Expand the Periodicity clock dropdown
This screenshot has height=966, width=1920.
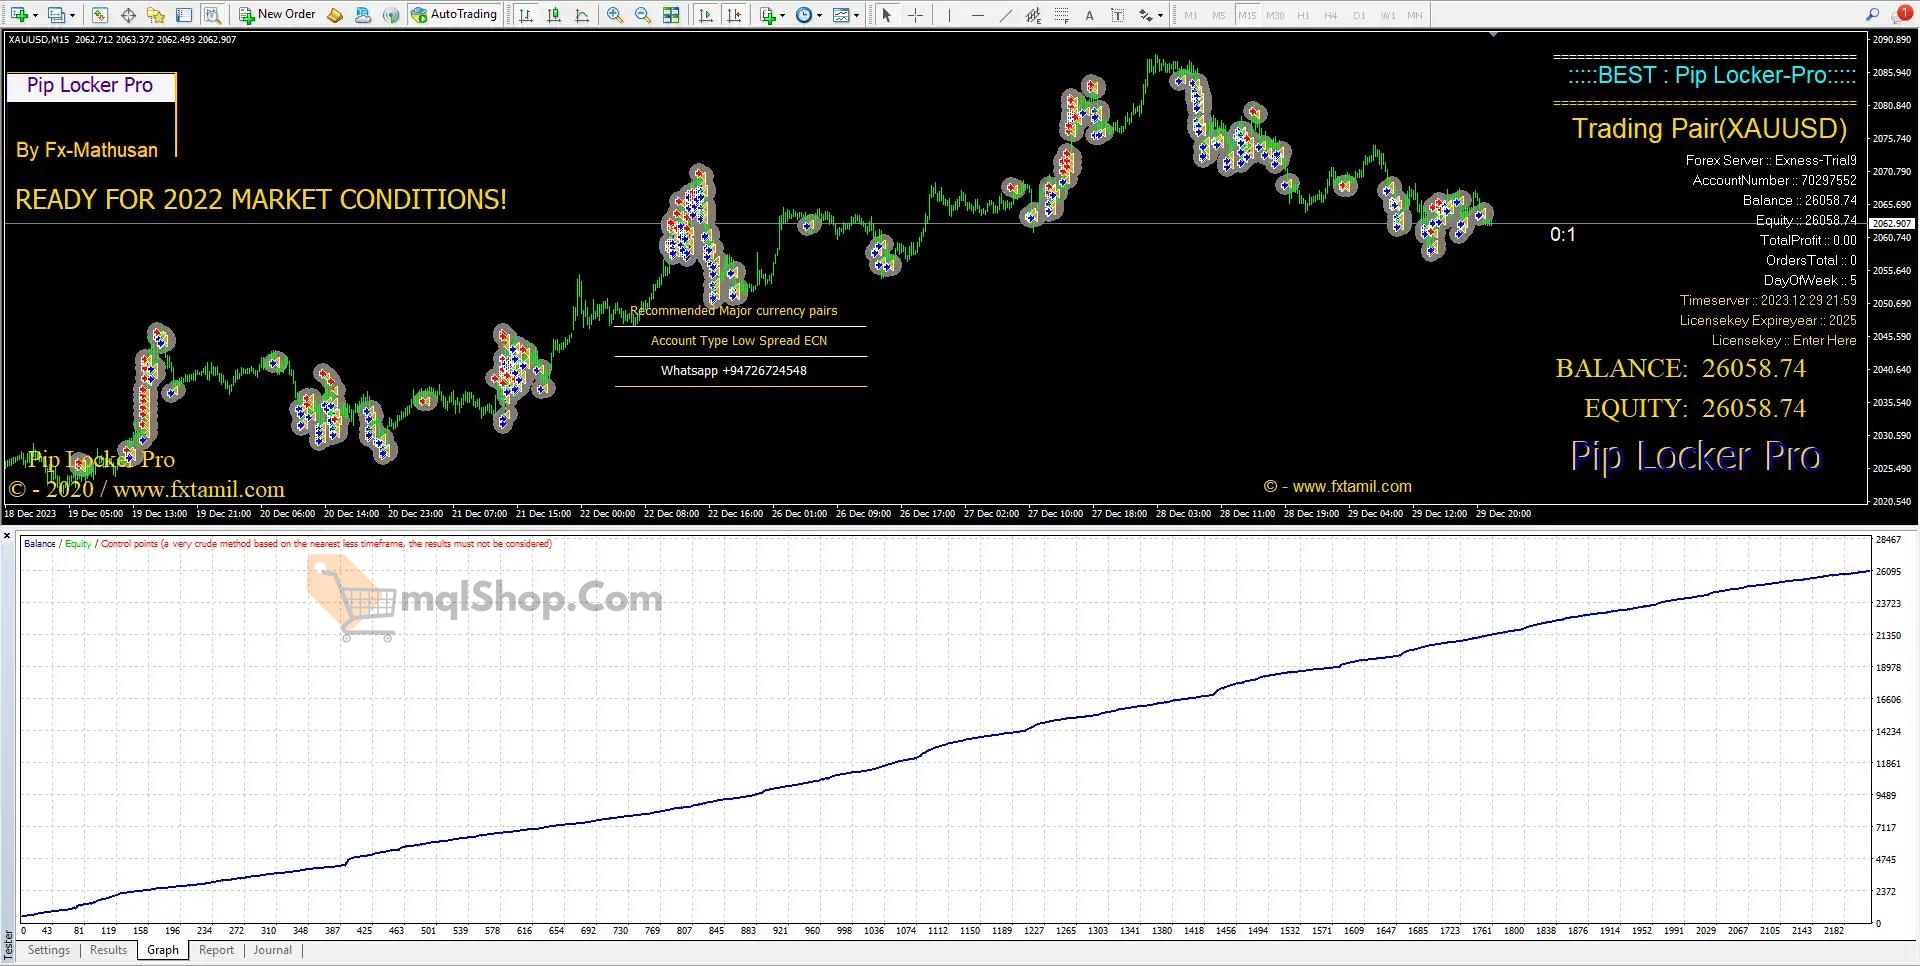819,15
